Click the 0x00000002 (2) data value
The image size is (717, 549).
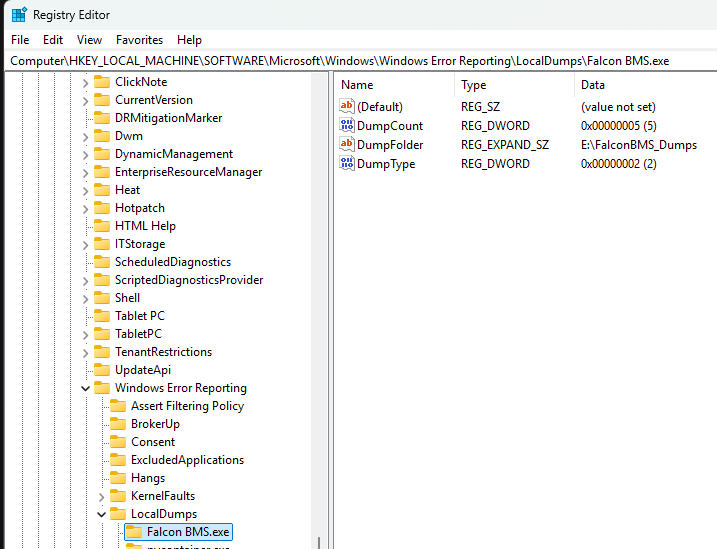618,164
